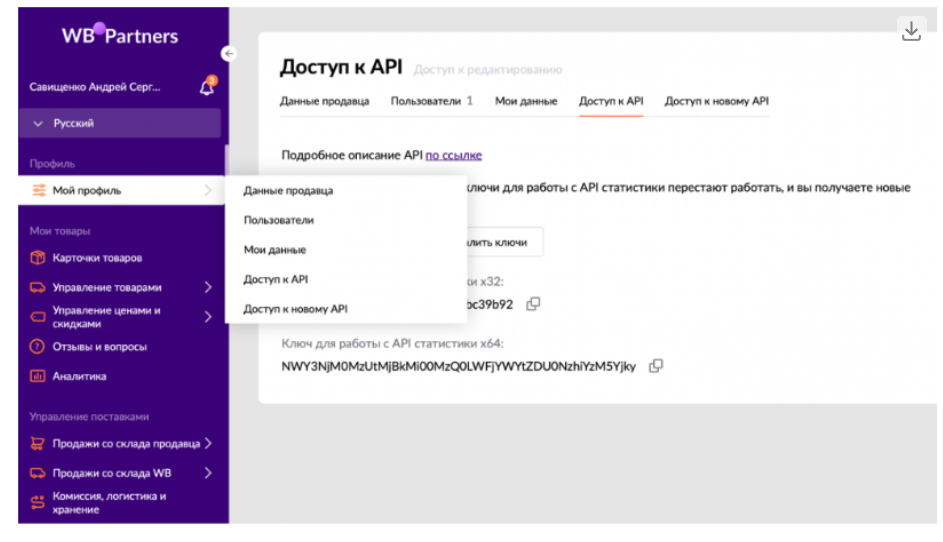The height and width of the screenshot is (542, 943).
Task: Click the notification bell icon
Action: [208, 87]
